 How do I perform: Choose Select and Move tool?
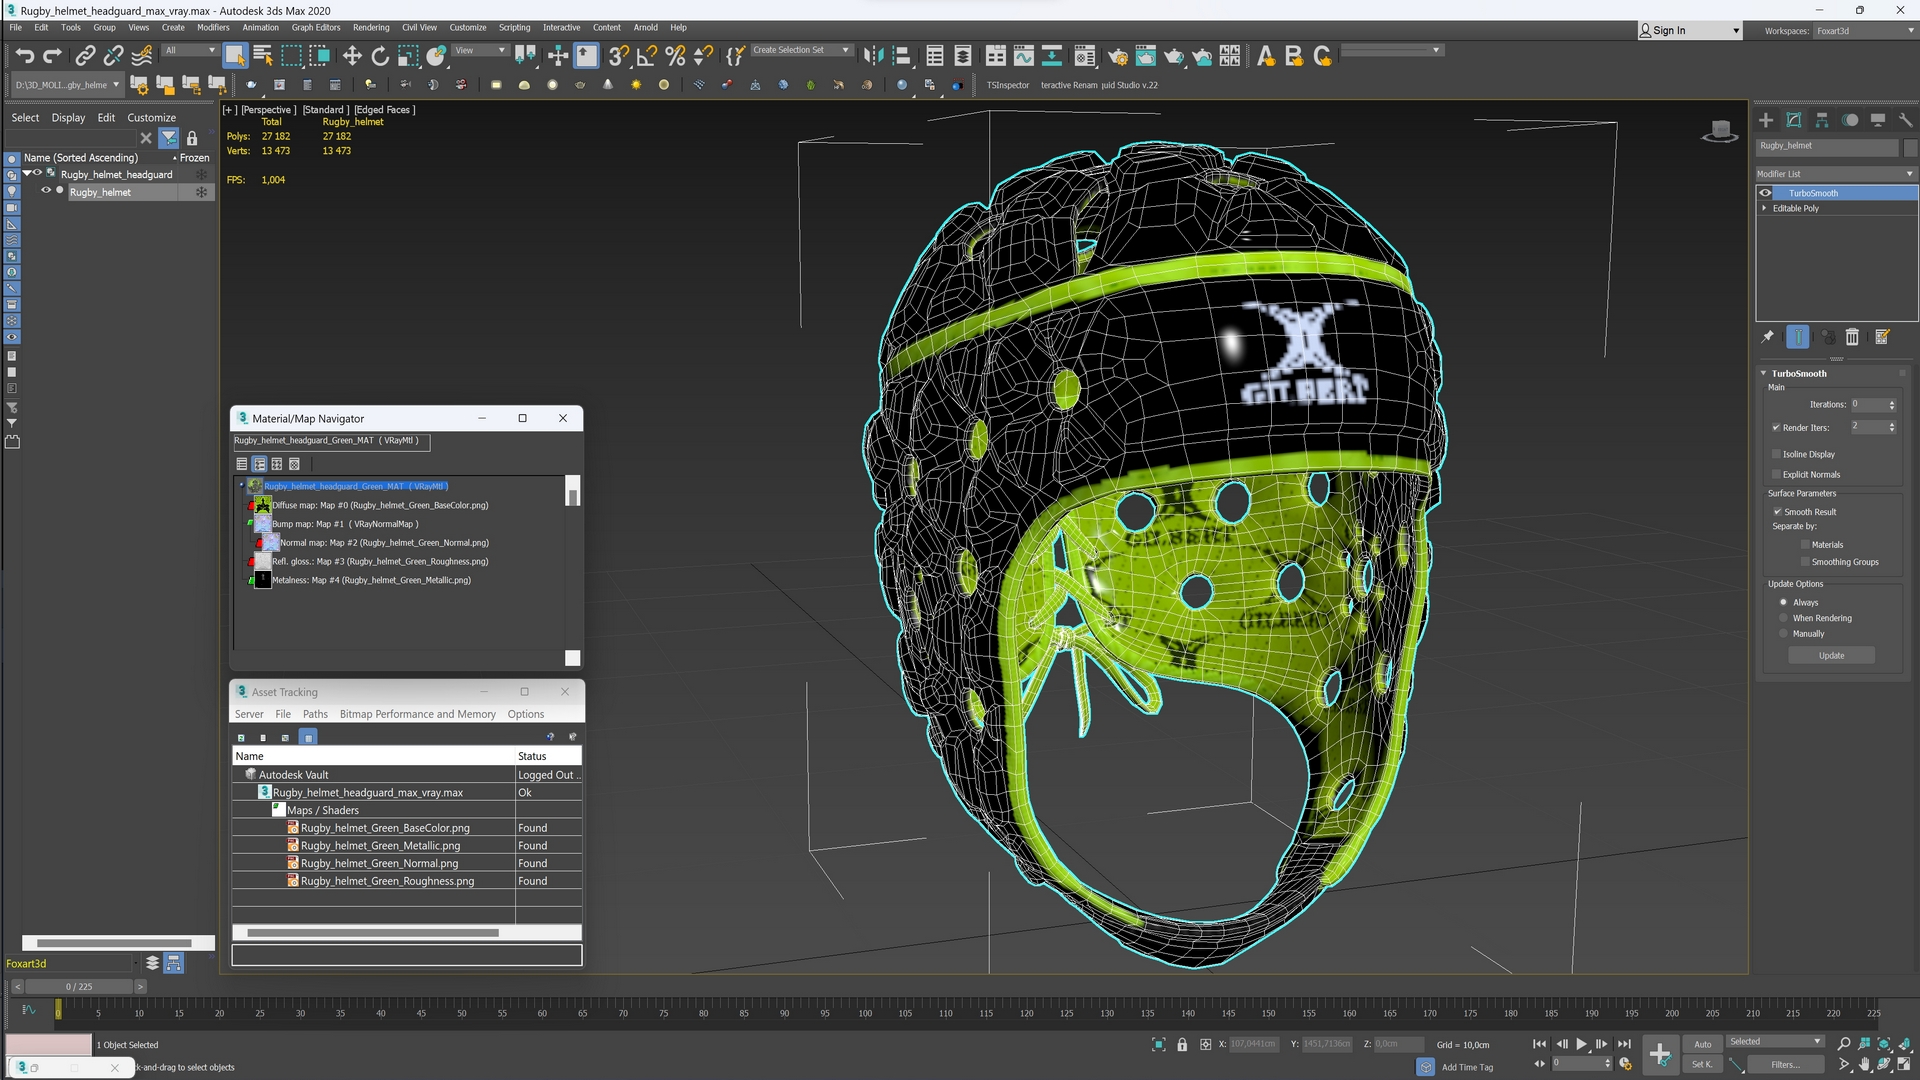click(352, 56)
